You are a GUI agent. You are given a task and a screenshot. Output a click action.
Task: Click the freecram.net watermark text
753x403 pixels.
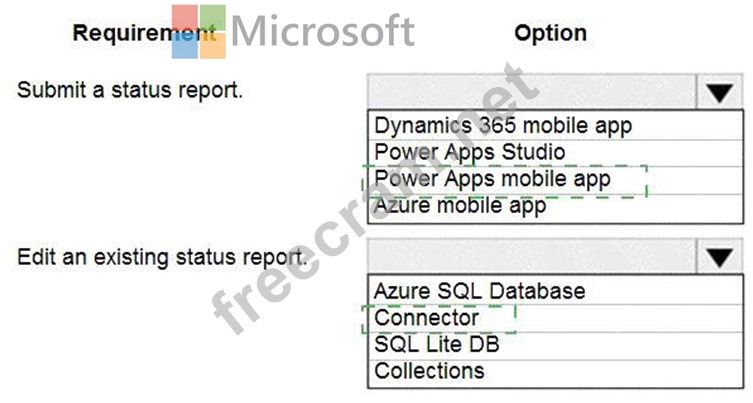pos(376,198)
